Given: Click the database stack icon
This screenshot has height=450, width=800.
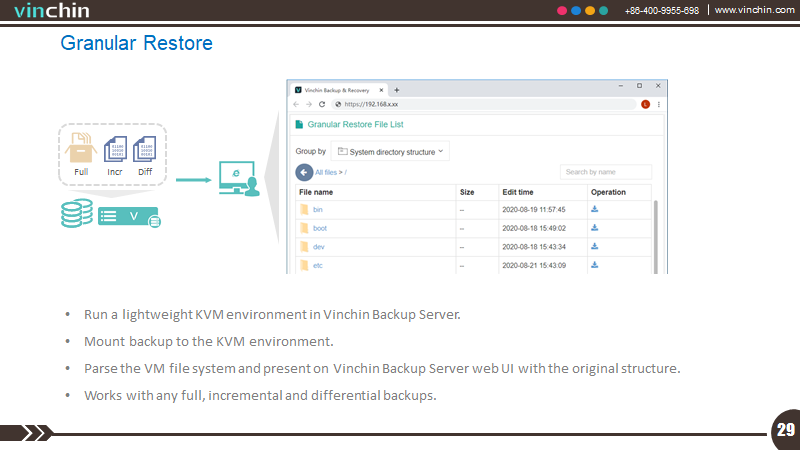Looking at the screenshot, I should point(77,213).
